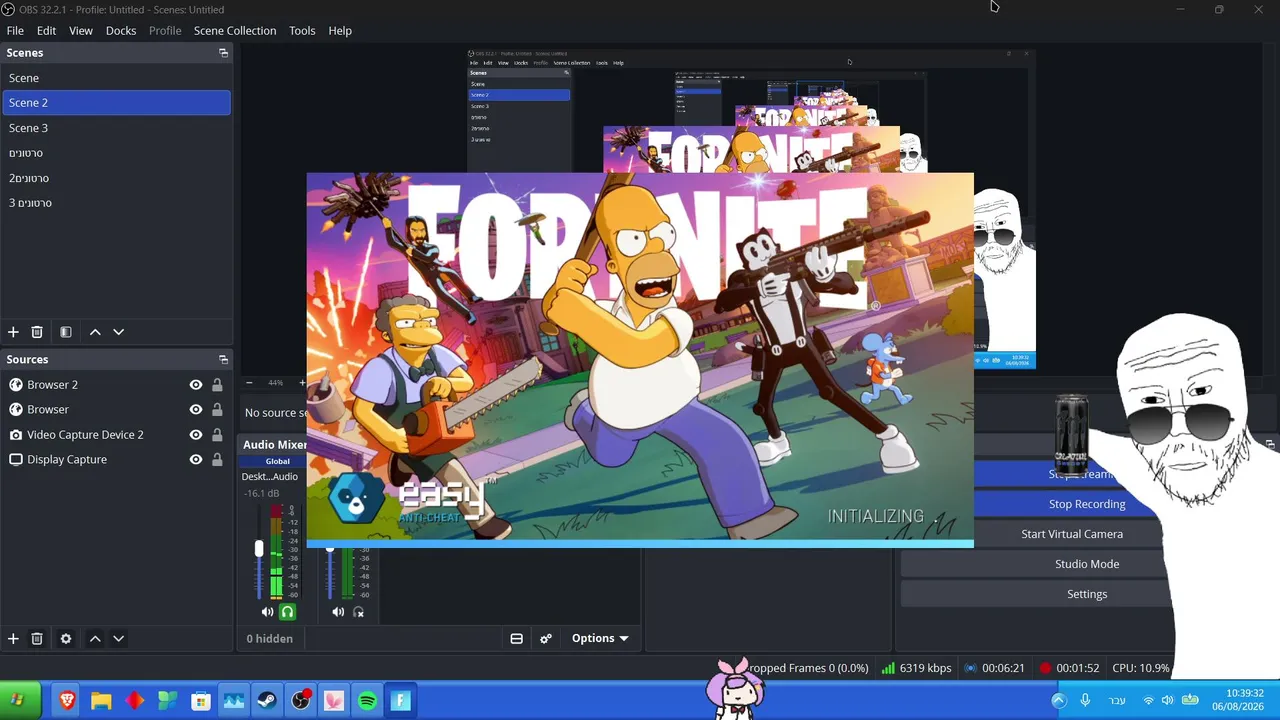The width and height of the screenshot is (1280, 720).
Task: Expand the Audio Mixer Options dropdown
Action: pyautogui.click(x=600, y=639)
